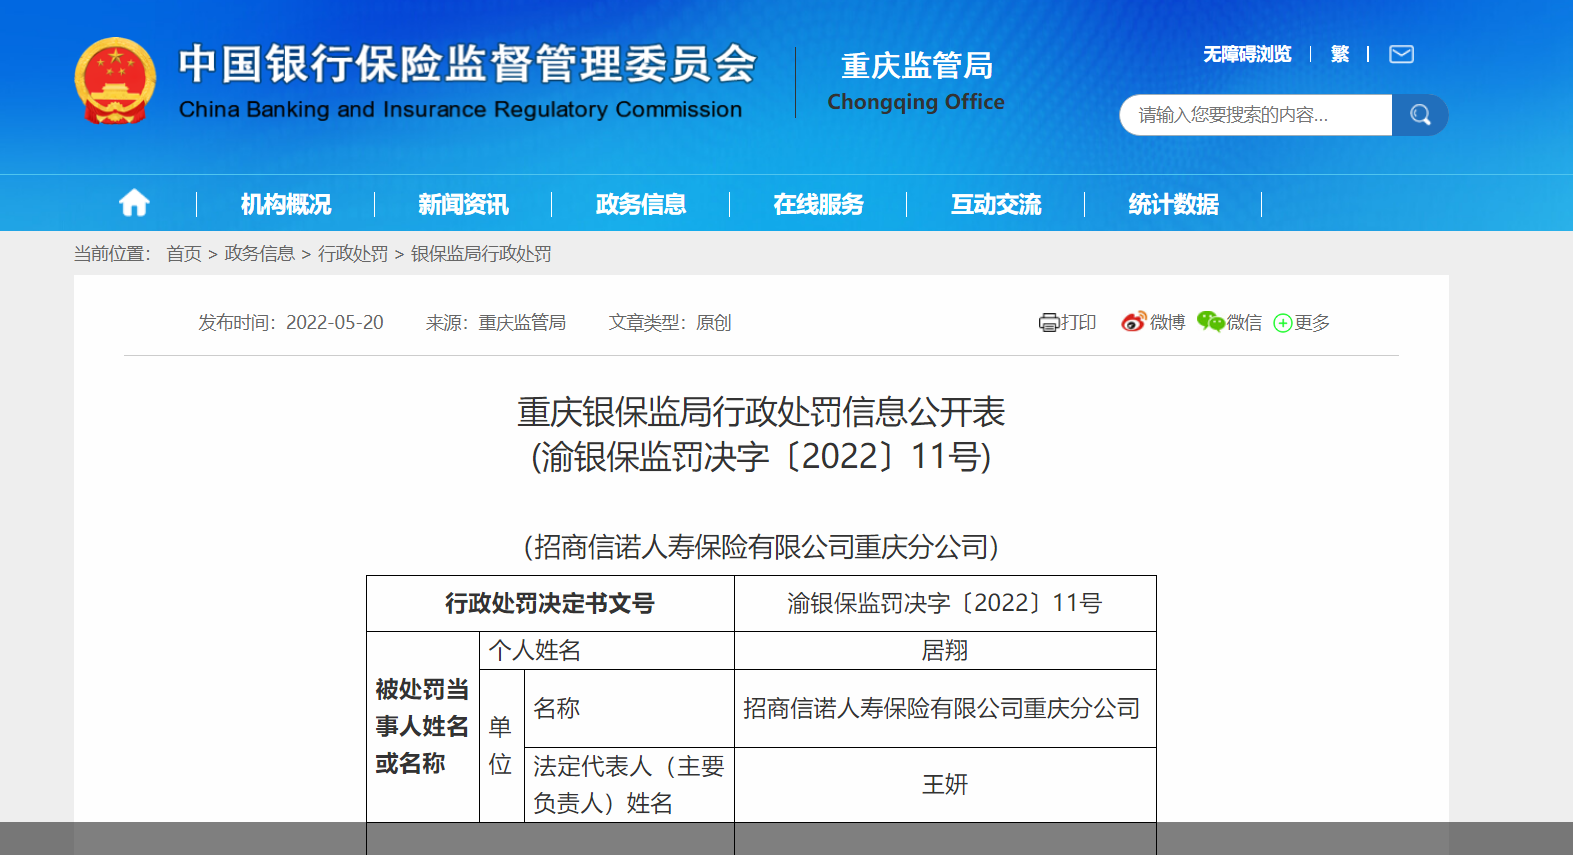
Task: Click the source text 重庆监管局
Action: 522,322
